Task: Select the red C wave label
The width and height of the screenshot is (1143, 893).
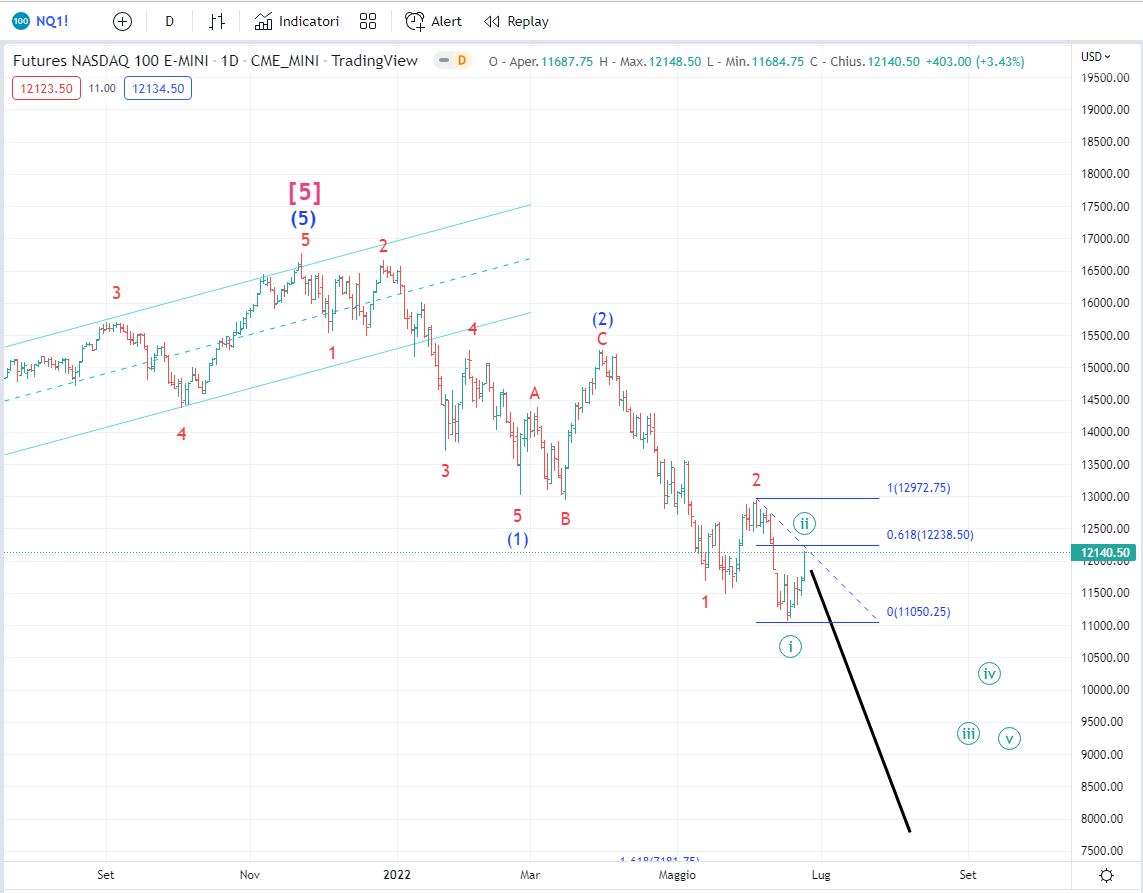Action: [x=602, y=339]
